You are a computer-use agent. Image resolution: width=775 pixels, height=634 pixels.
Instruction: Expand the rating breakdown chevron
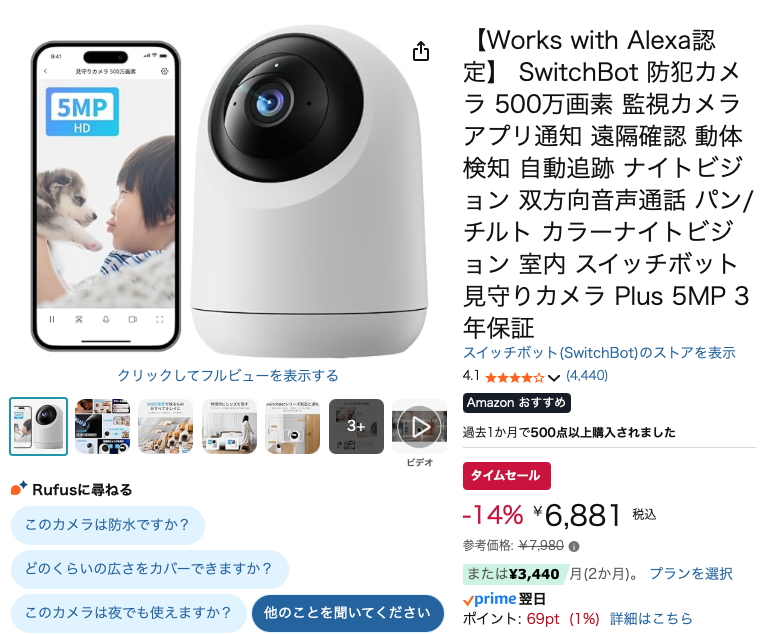[554, 379]
